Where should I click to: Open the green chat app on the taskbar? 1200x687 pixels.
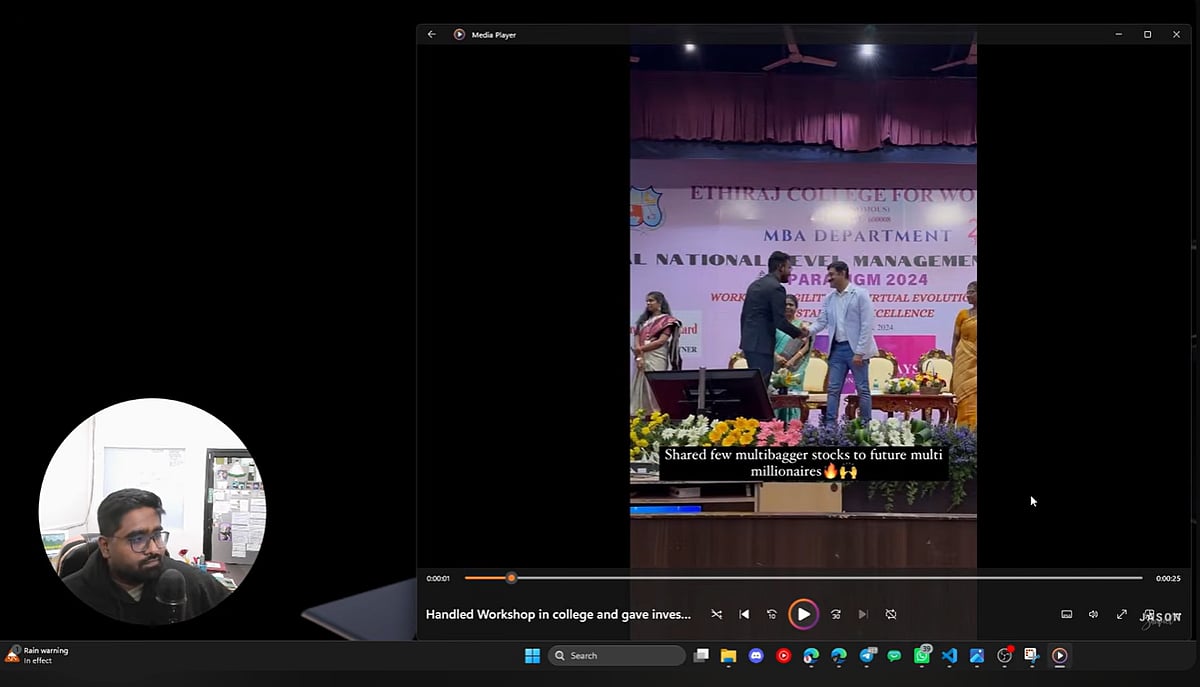(x=894, y=656)
